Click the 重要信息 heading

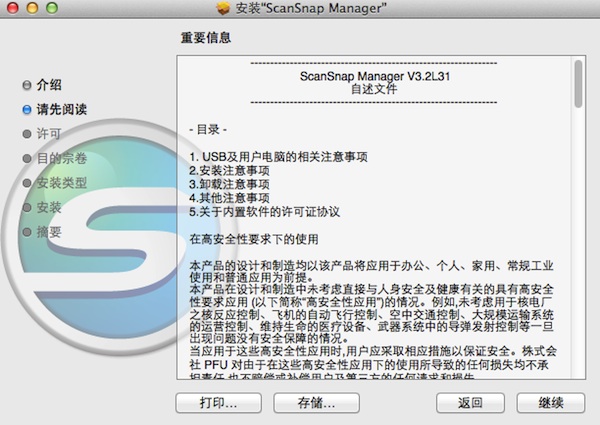tap(206, 37)
